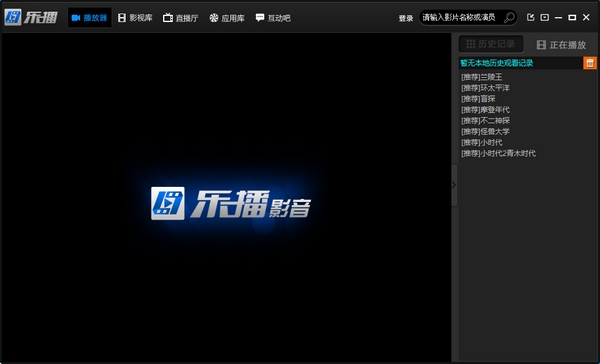The height and width of the screenshot is (364, 600).
Task: Maximize the 乐播 window
Action: (572, 17)
